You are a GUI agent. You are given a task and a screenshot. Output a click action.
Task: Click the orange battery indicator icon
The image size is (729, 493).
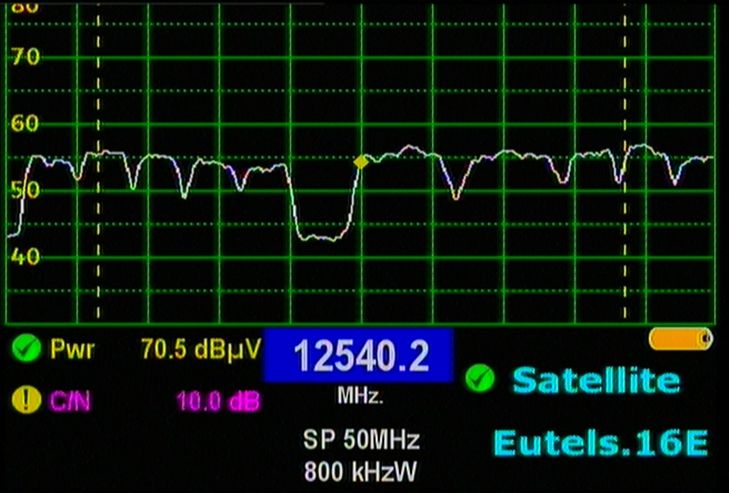[680, 340]
